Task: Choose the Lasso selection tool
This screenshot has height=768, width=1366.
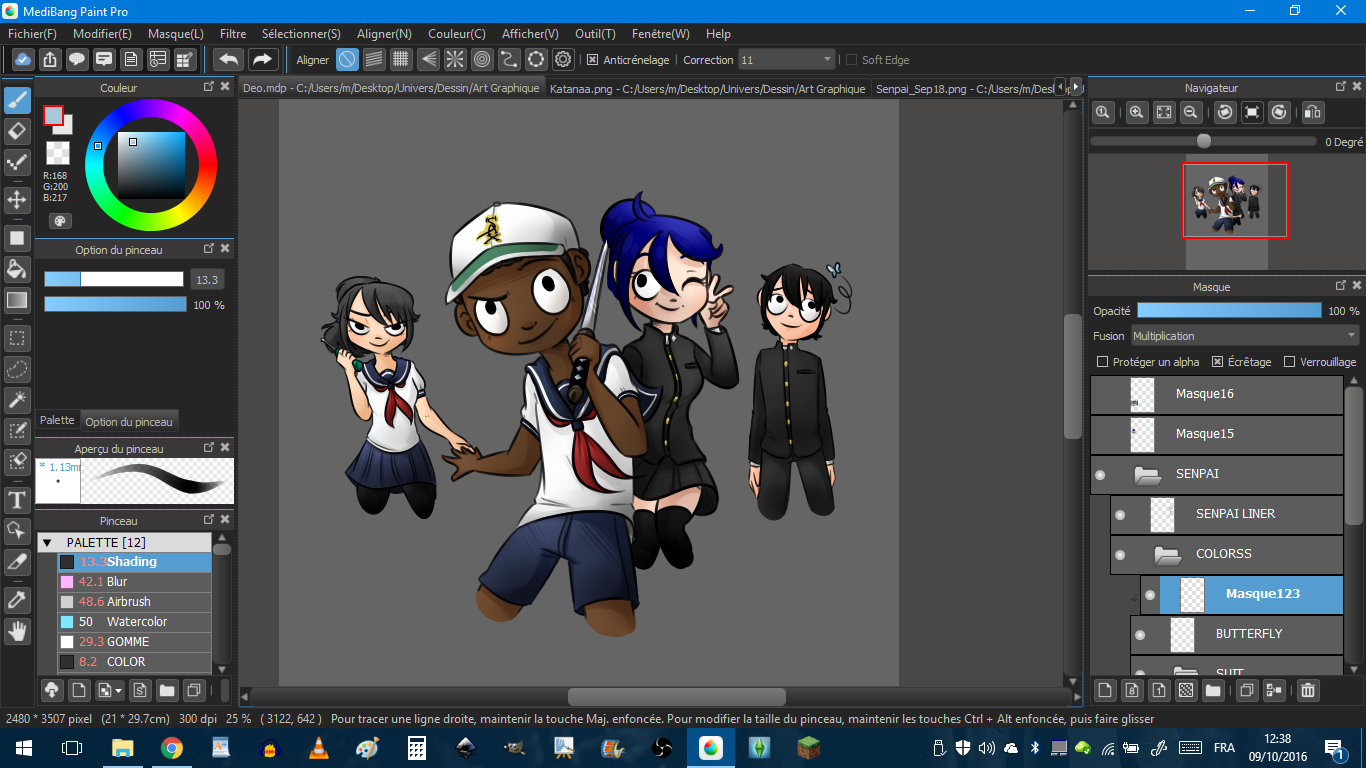Action: [17, 369]
